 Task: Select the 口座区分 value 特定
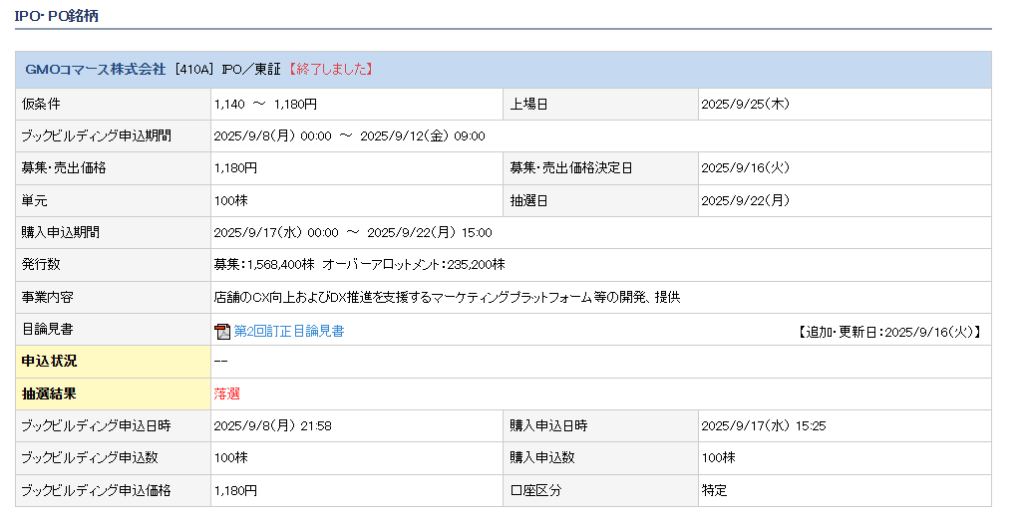click(x=714, y=490)
